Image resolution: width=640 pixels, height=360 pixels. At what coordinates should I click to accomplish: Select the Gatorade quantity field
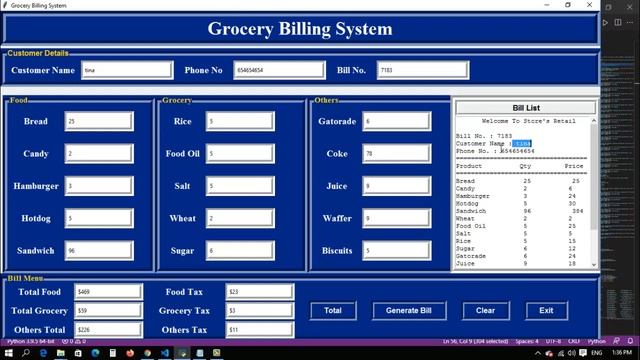[397, 121]
